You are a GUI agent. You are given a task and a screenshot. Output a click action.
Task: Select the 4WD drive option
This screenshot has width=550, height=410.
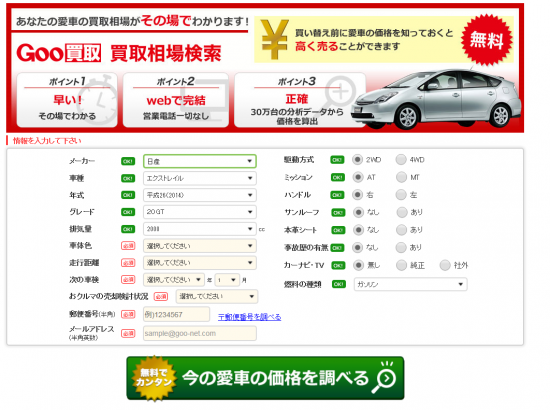tap(401, 160)
